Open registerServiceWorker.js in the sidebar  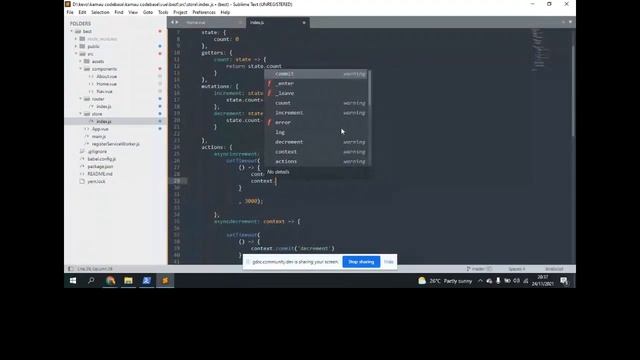click(x=116, y=144)
